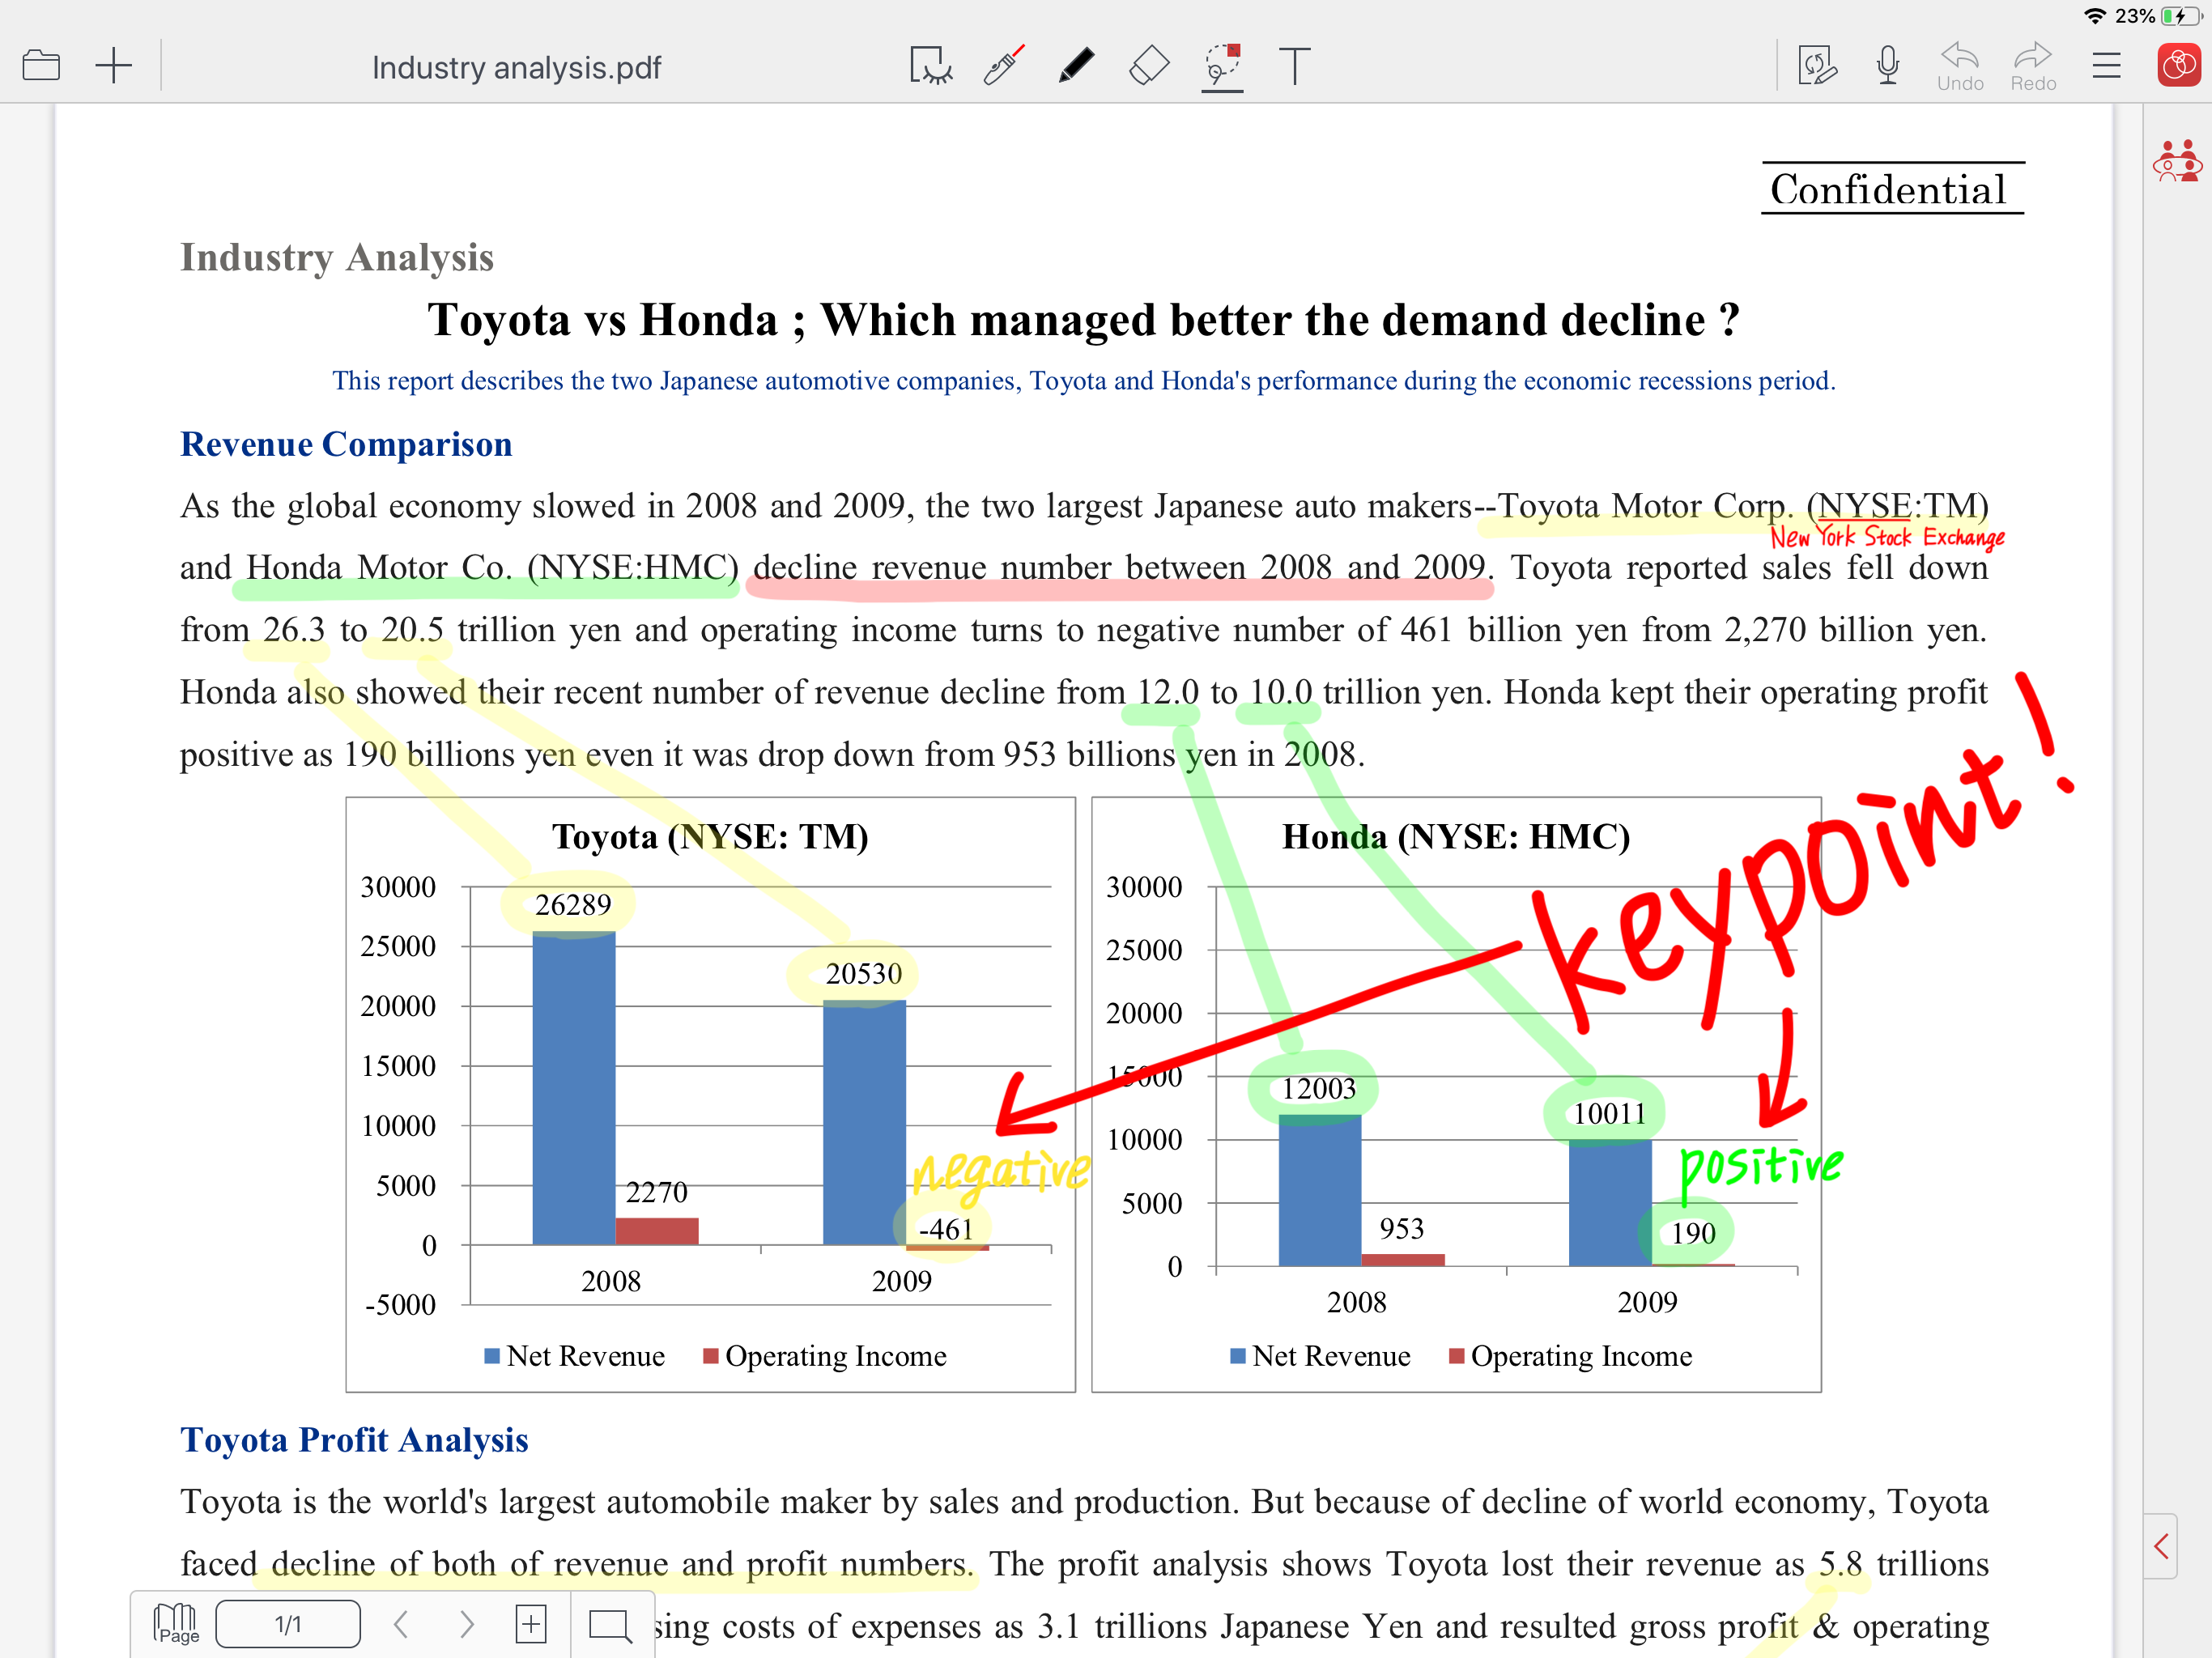This screenshot has width=2212, height=1658.
Task: Pick the lasso selection tool
Action: tap(1222, 66)
